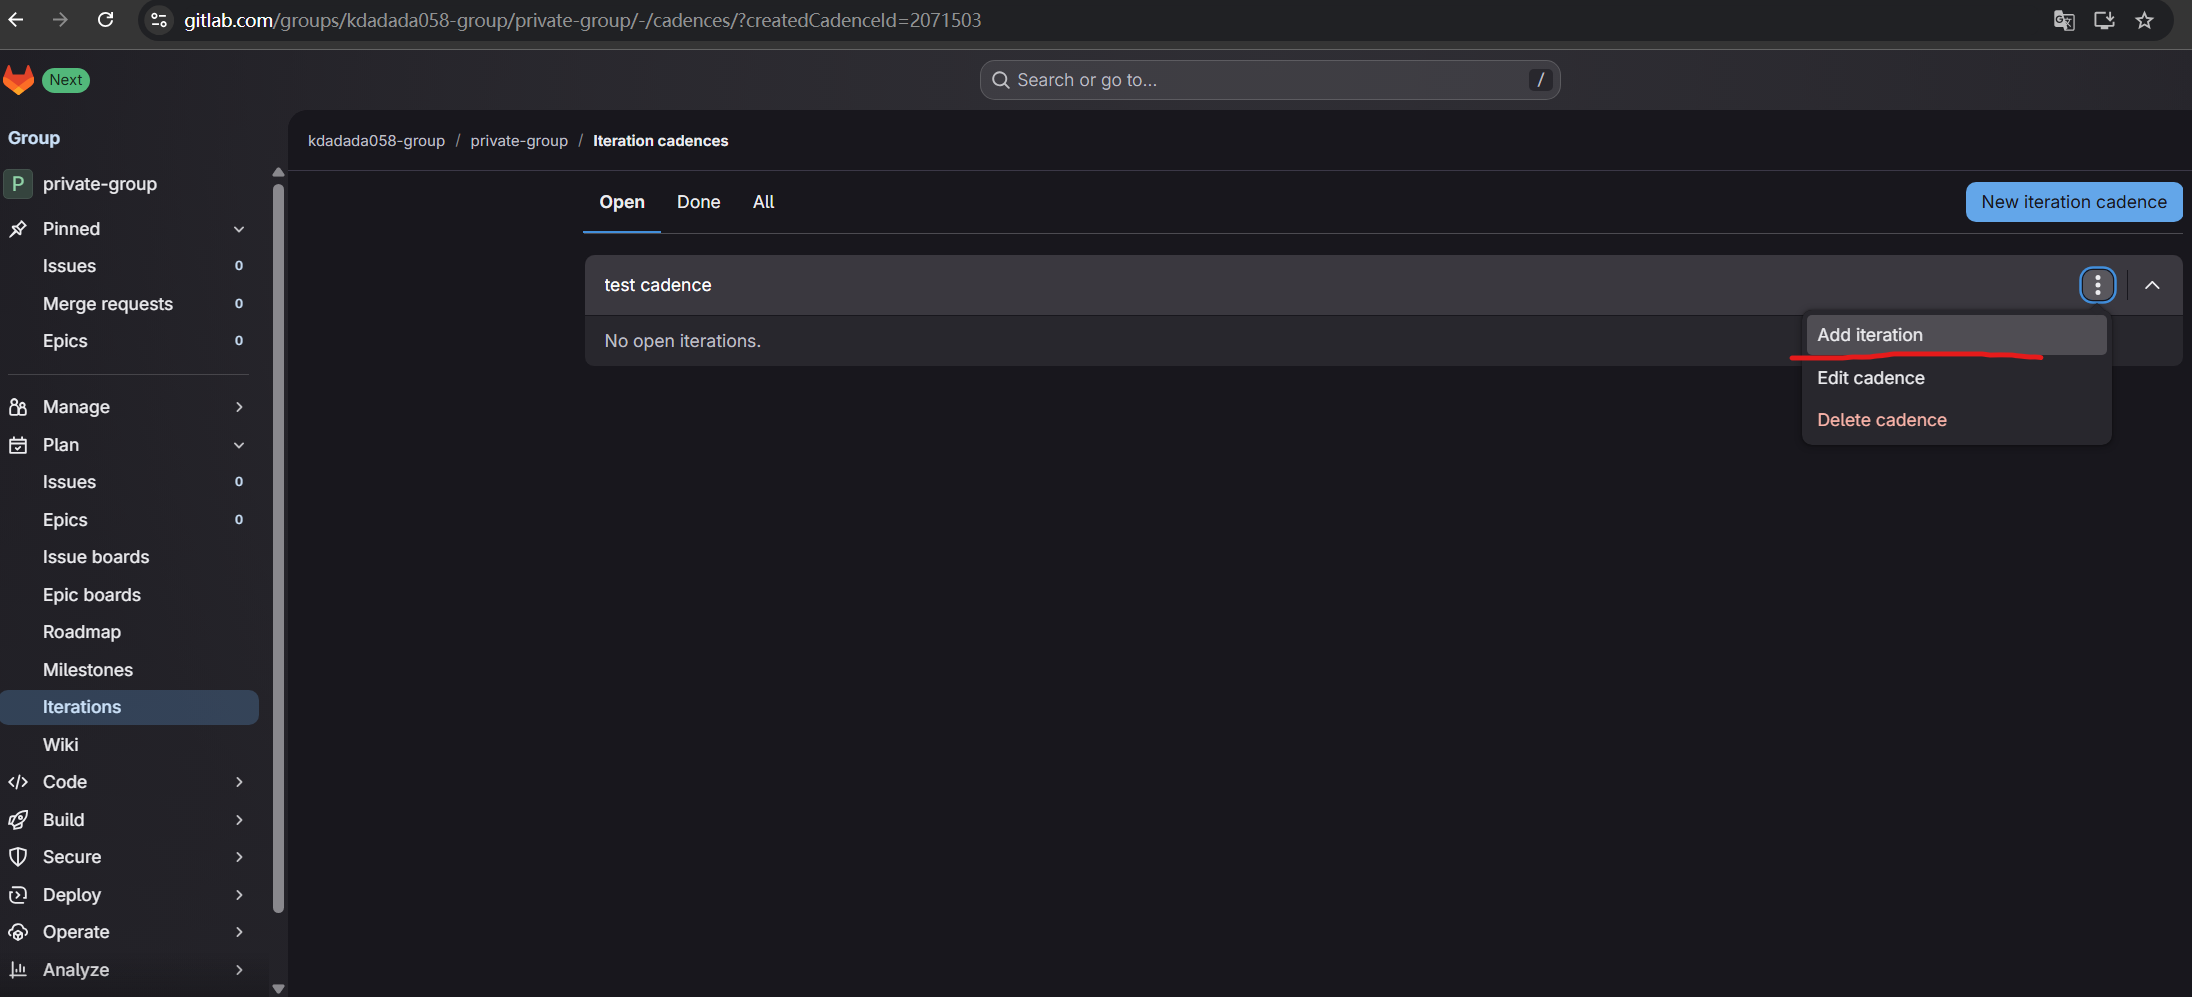Collapse the Pinned sidebar section

click(238, 229)
